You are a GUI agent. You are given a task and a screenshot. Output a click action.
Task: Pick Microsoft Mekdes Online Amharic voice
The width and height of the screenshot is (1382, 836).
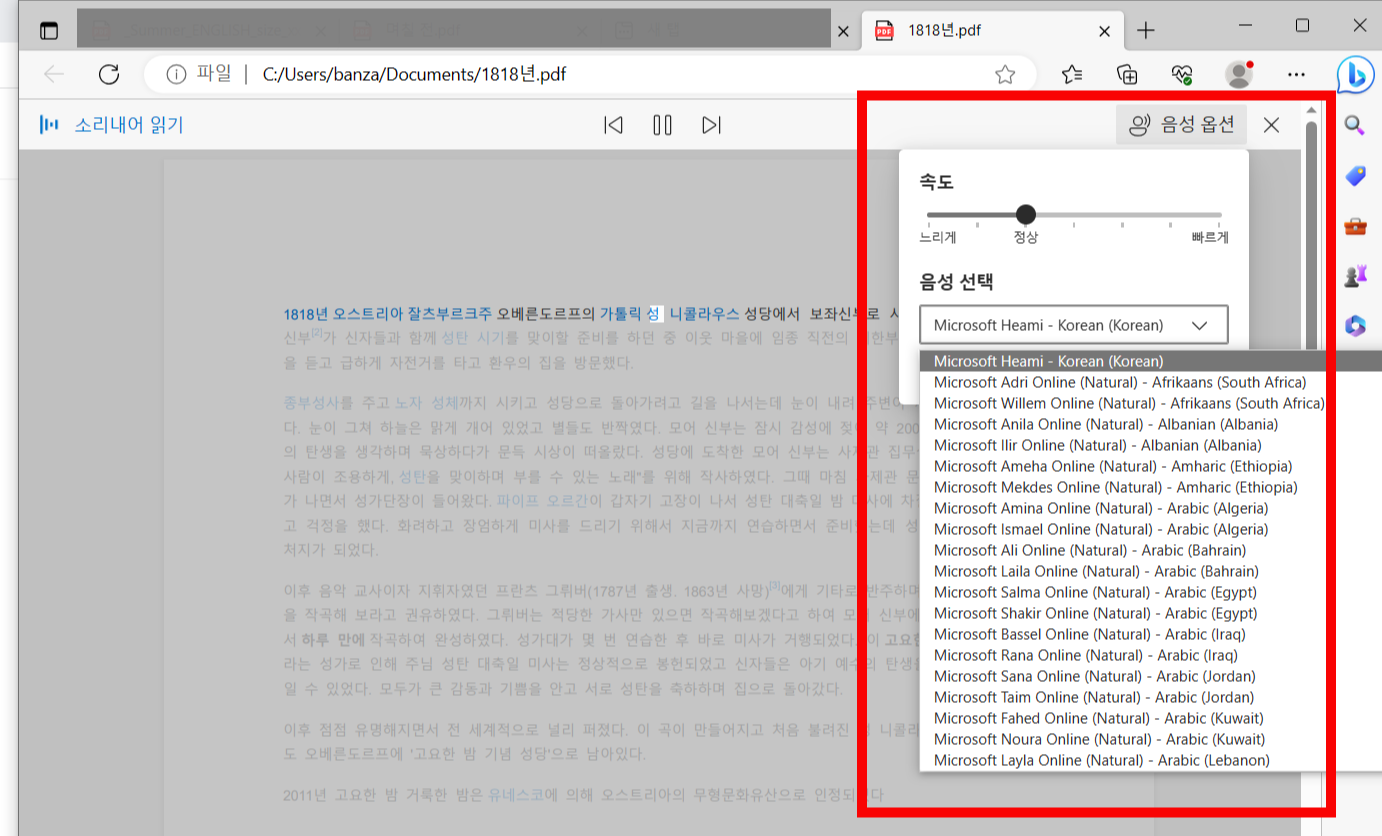[x=1150, y=487]
